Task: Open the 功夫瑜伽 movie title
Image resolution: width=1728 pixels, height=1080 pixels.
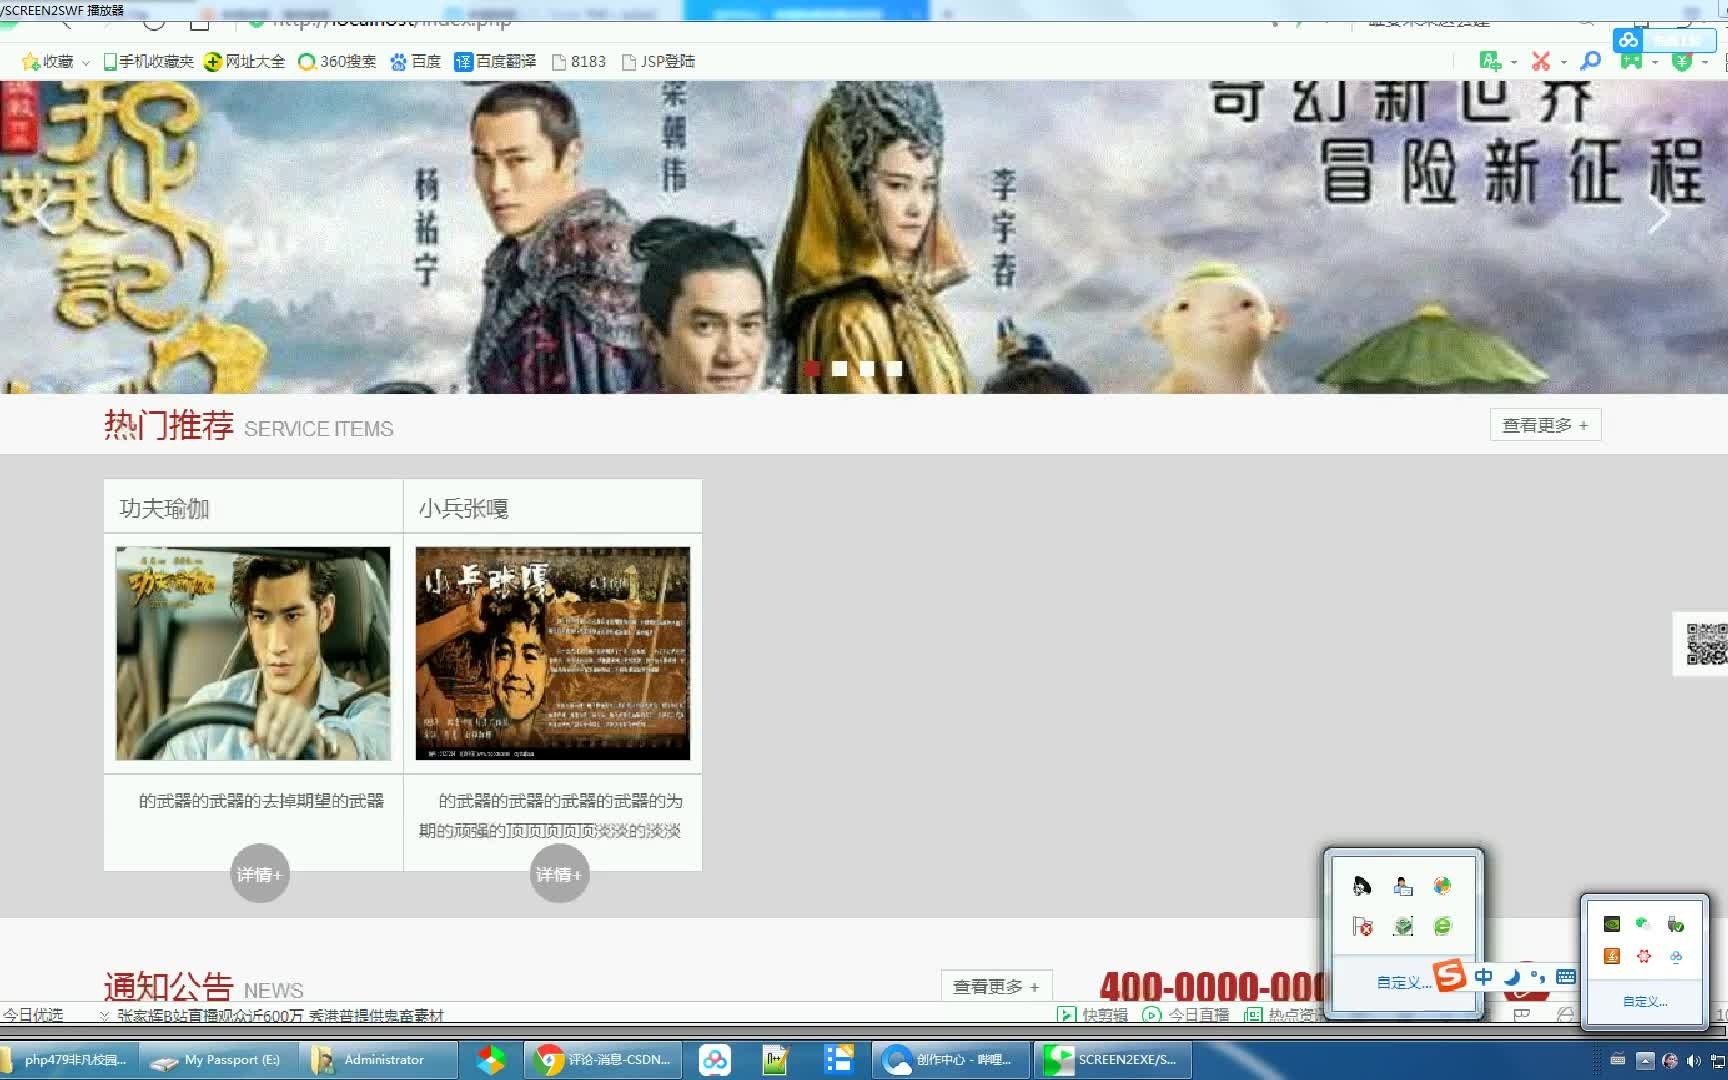Action: pyautogui.click(x=165, y=509)
